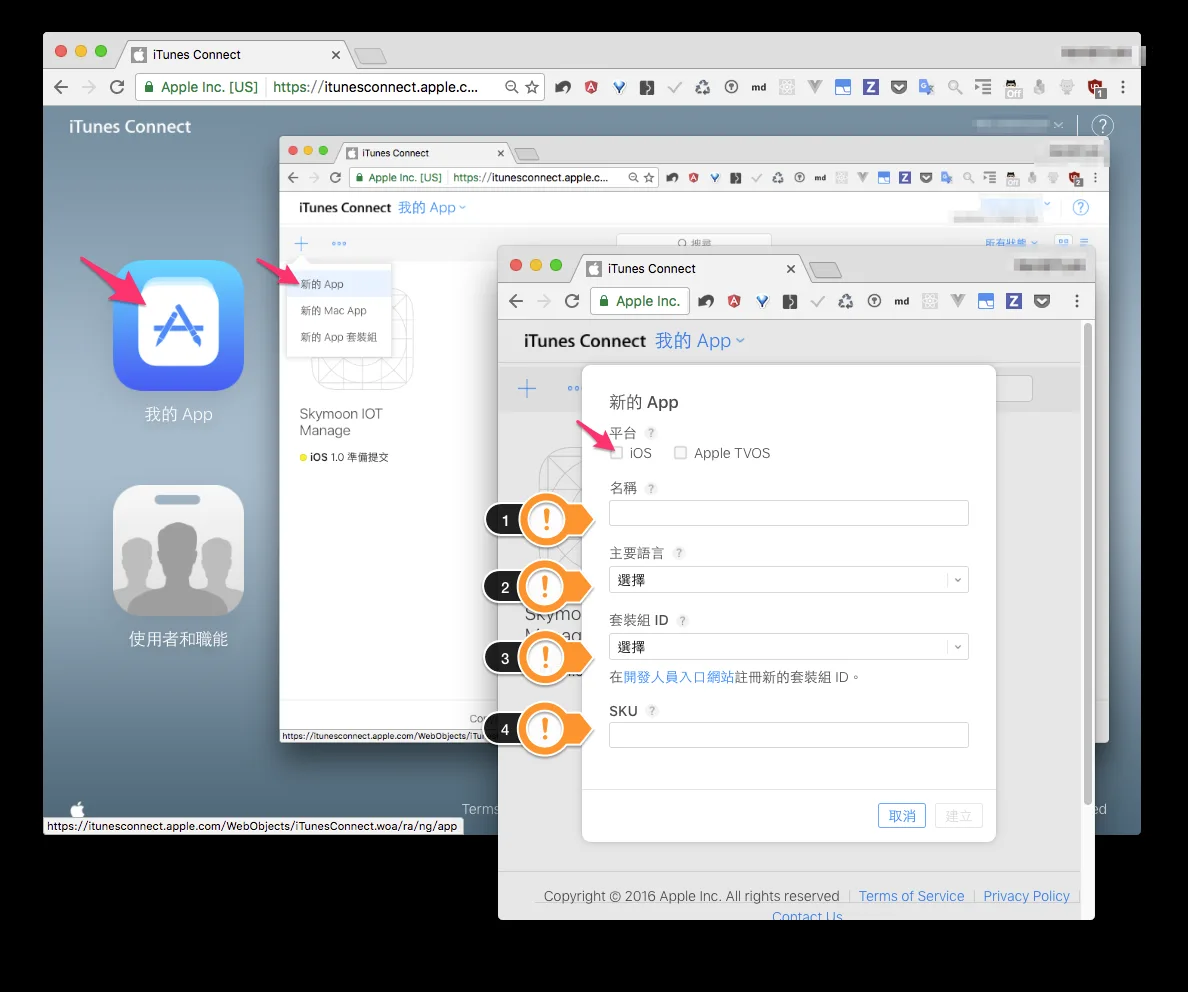
Task: Click the AngularJS extension icon in the back window
Action: pyautogui.click(x=591, y=87)
